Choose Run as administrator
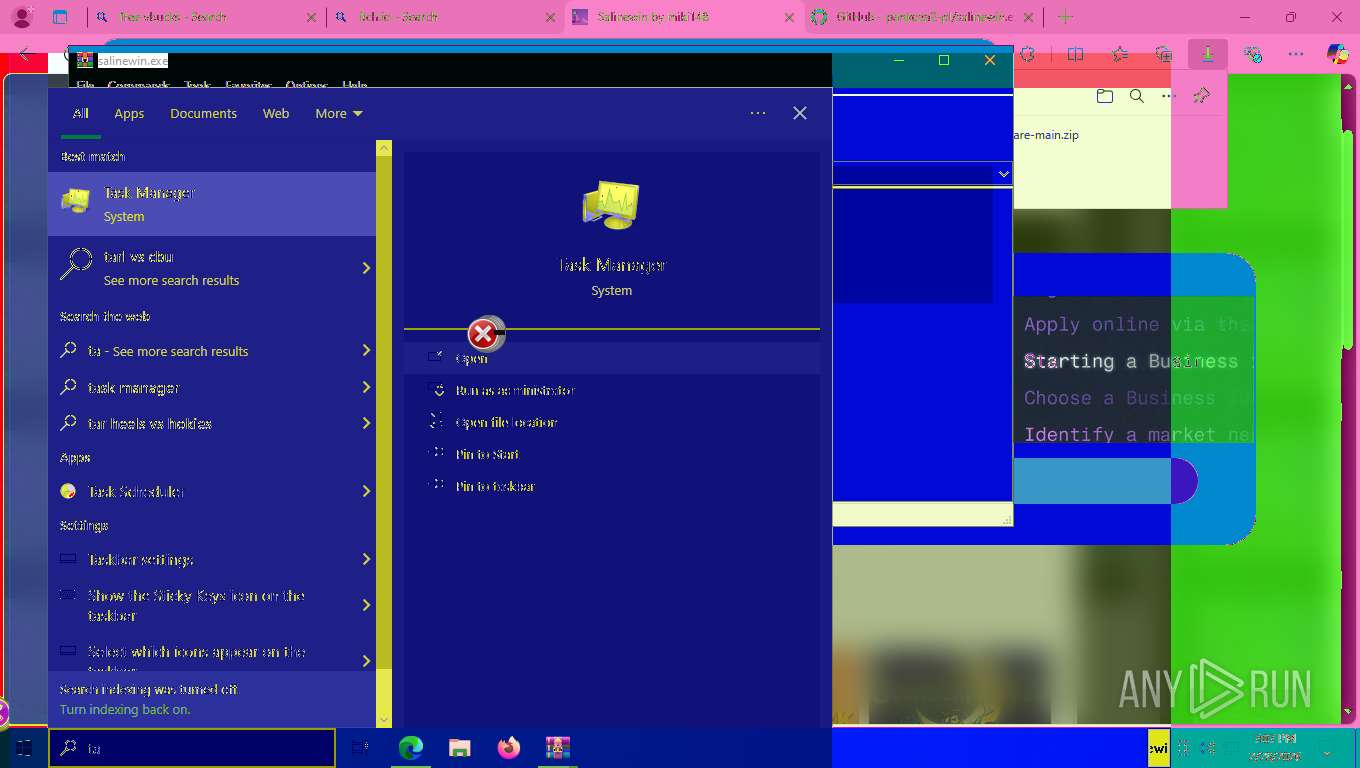1360x768 pixels. click(612, 390)
